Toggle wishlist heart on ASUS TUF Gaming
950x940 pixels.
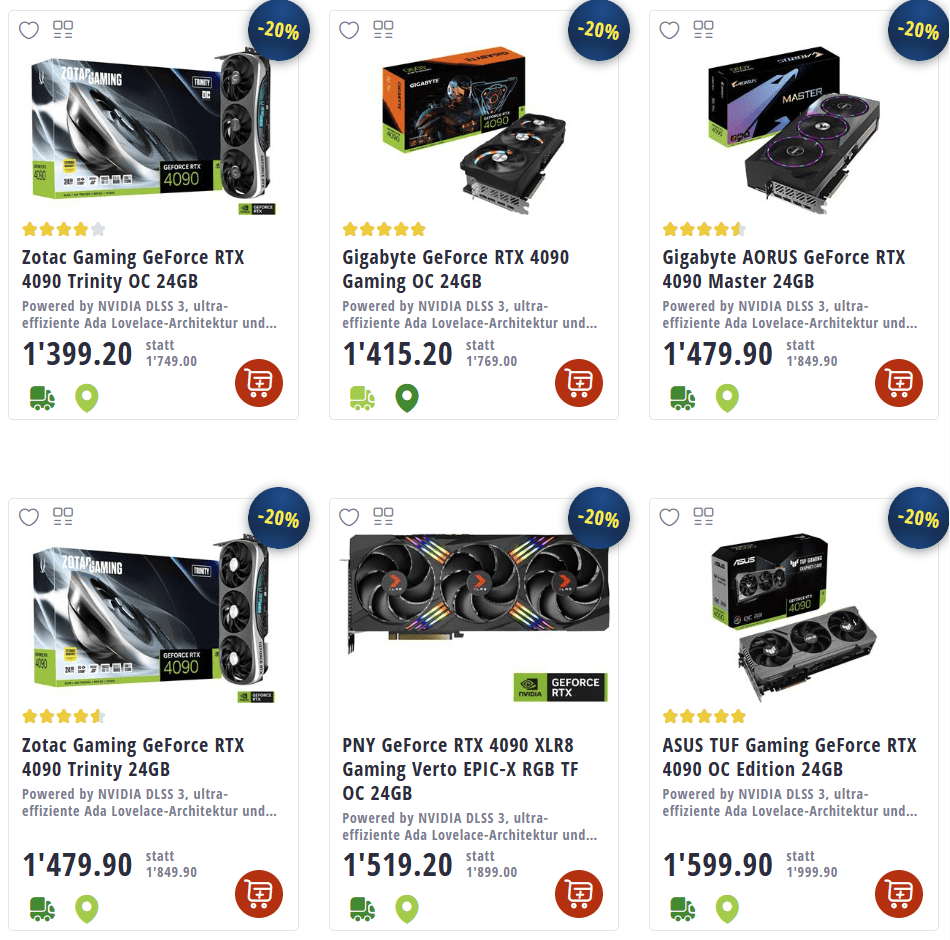click(x=669, y=517)
